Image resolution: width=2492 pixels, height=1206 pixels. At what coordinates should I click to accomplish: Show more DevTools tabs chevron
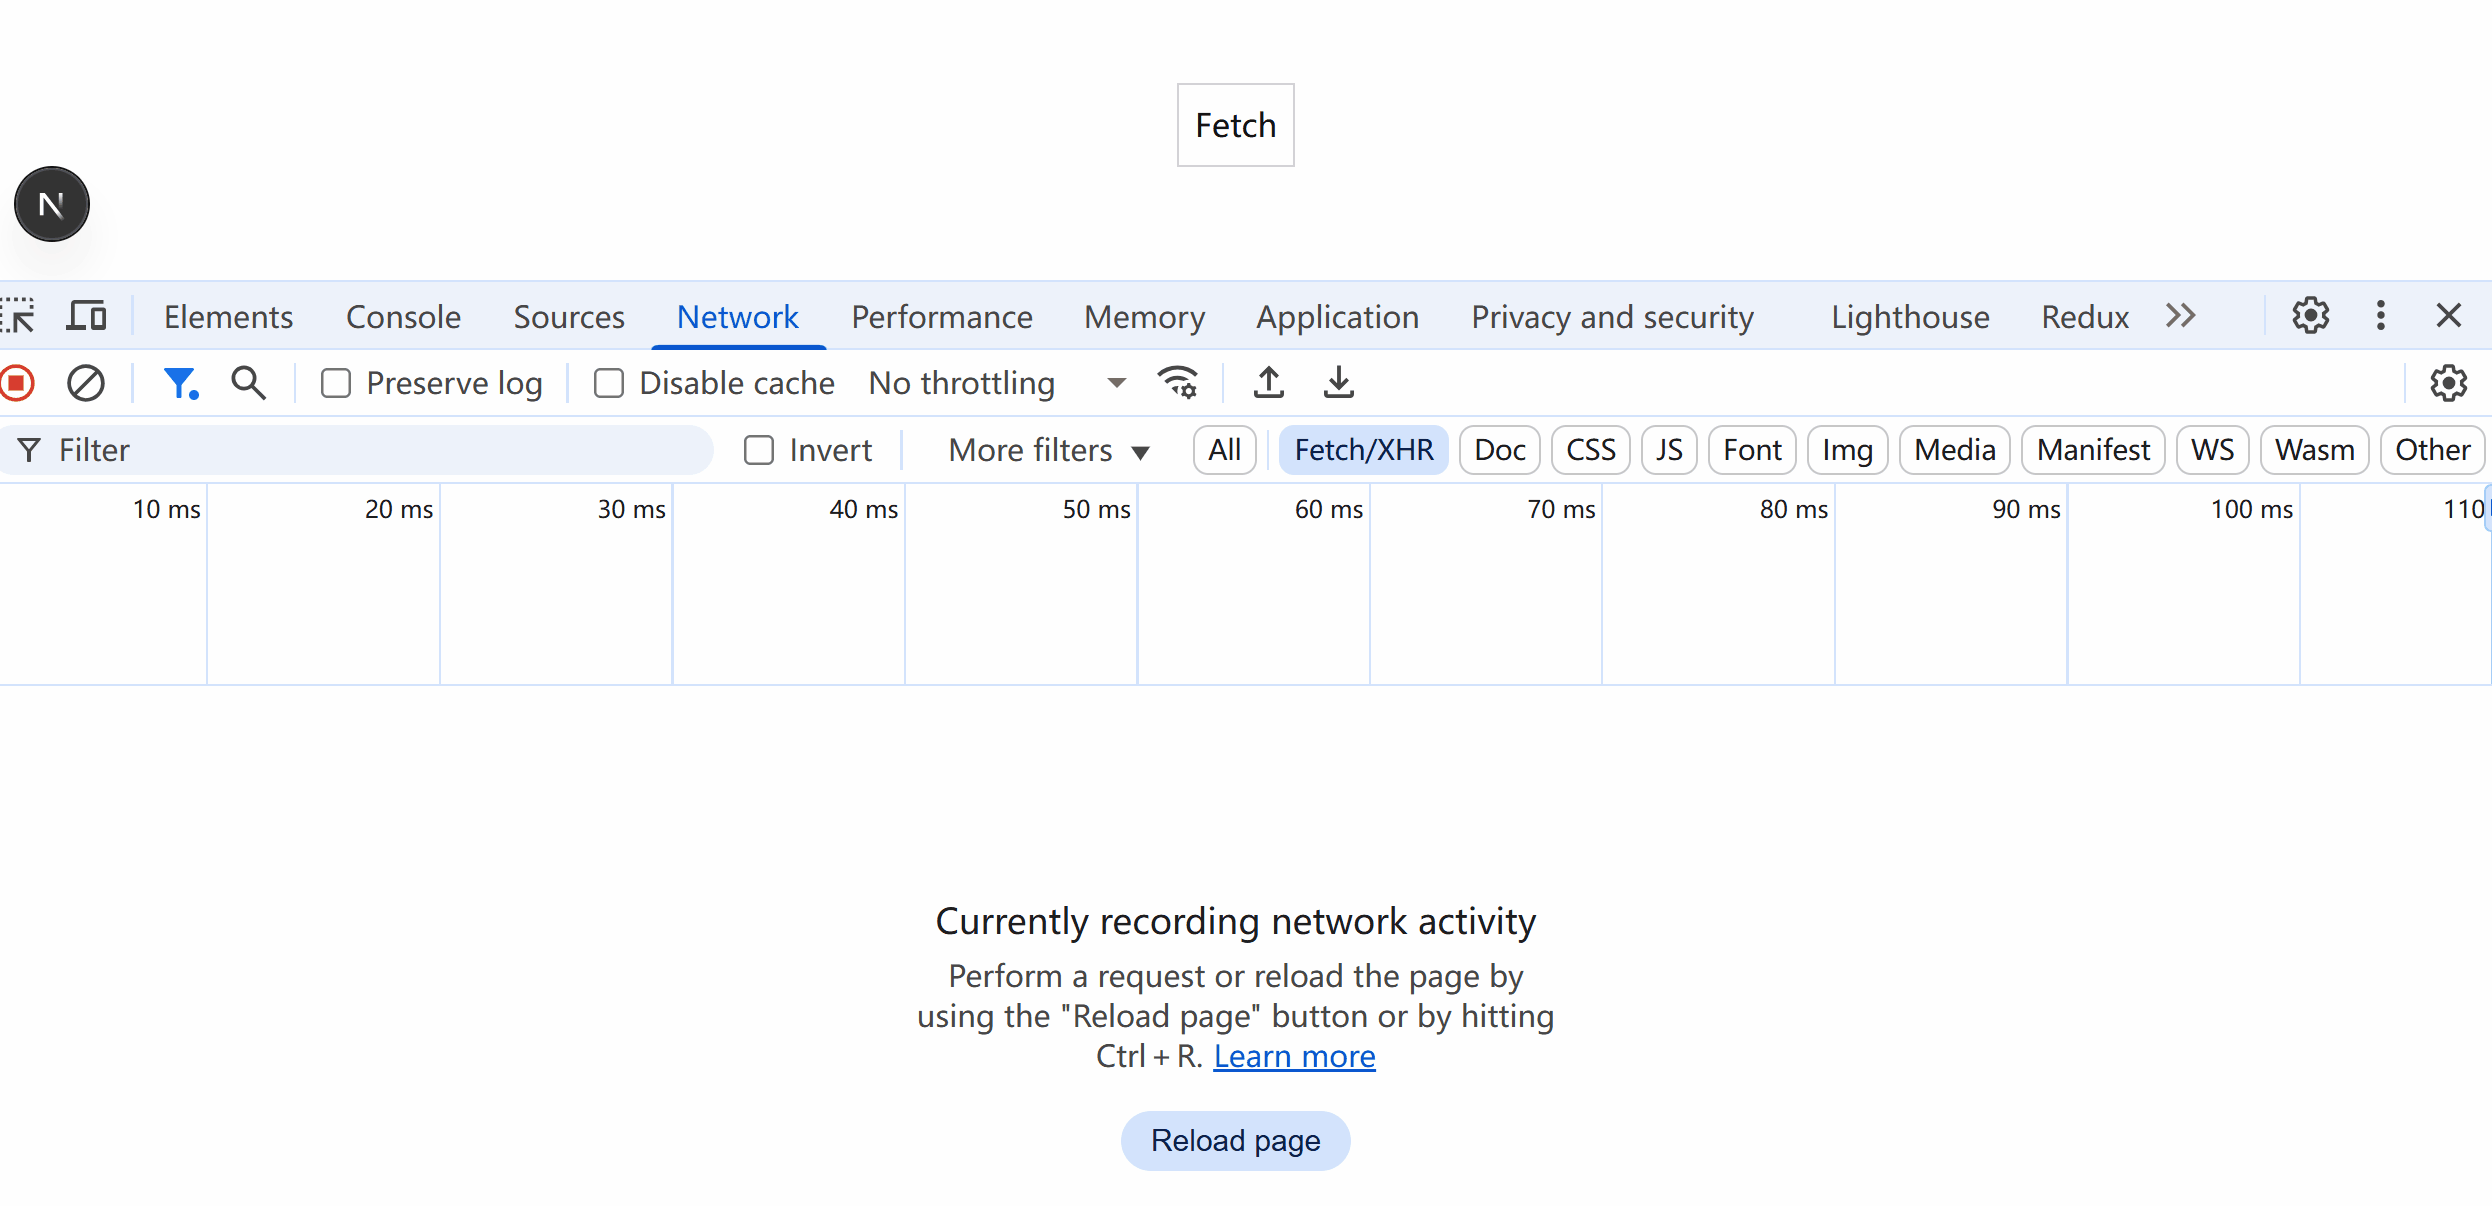[x=2180, y=316]
